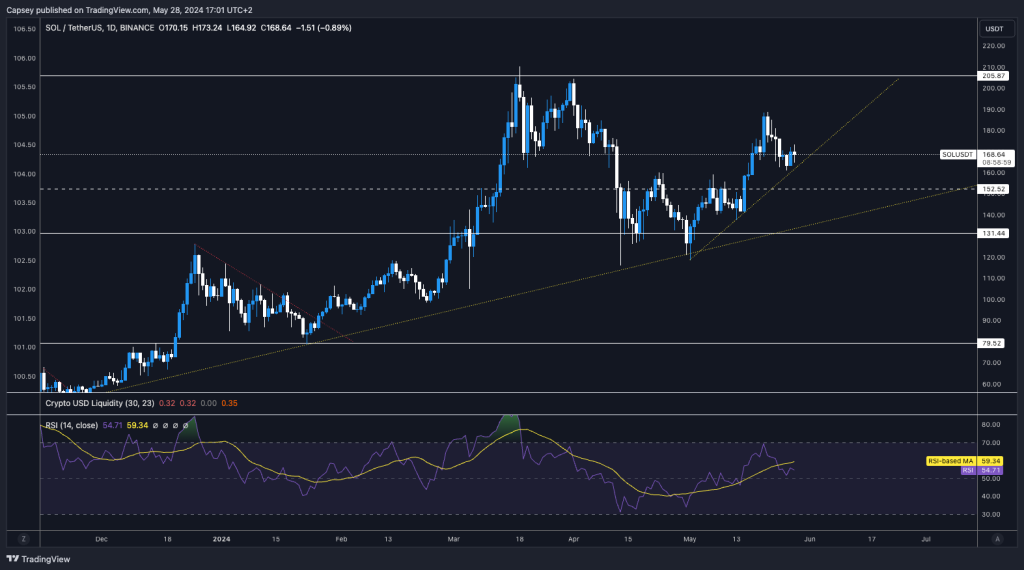Click the Feb date on time axis
Screen dimensions: 1024x570
(341, 539)
